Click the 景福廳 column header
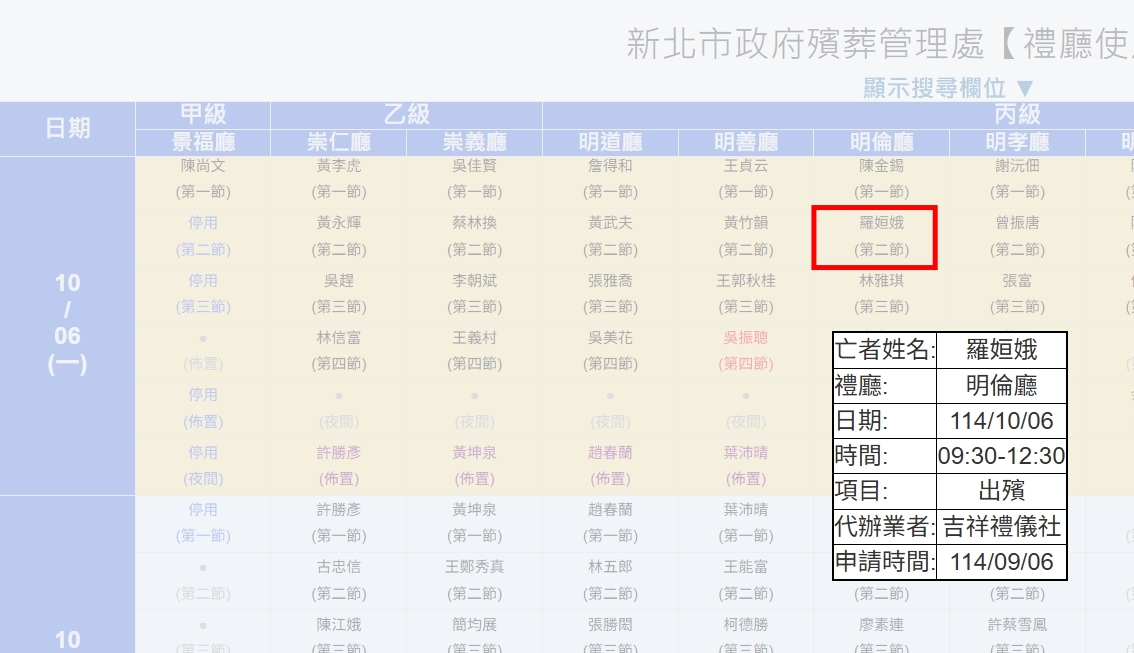1134x653 pixels. (203, 143)
